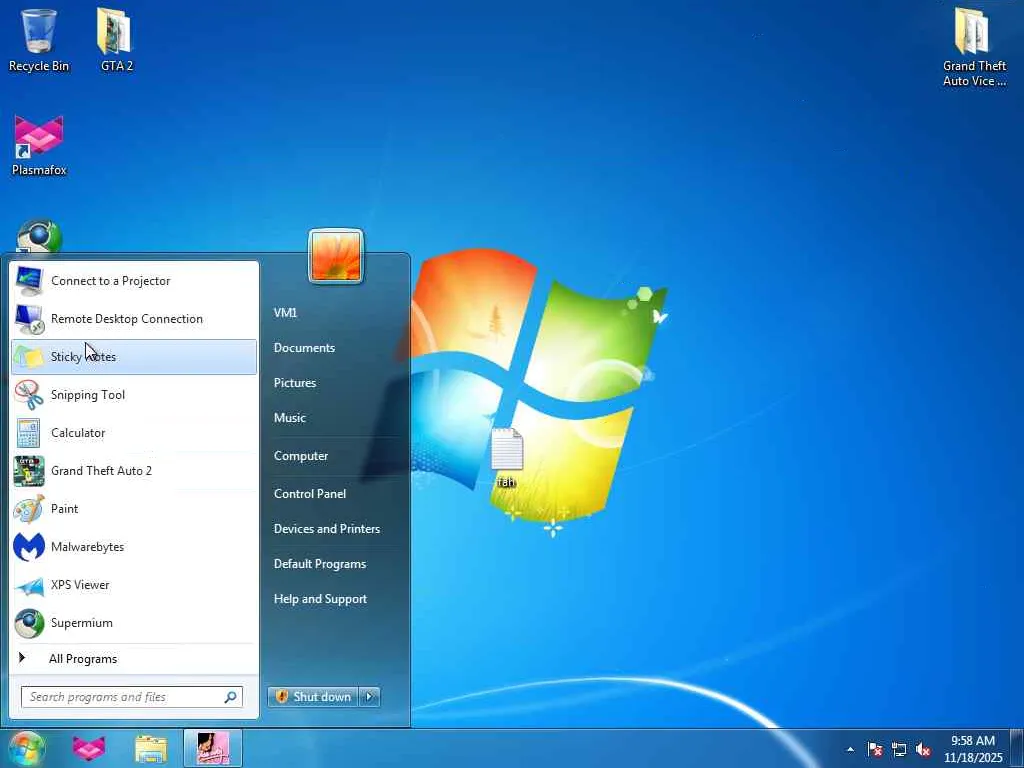Viewport: 1024px width, 768px height.
Task: Click the muted volume tray icon
Action: (x=923, y=749)
